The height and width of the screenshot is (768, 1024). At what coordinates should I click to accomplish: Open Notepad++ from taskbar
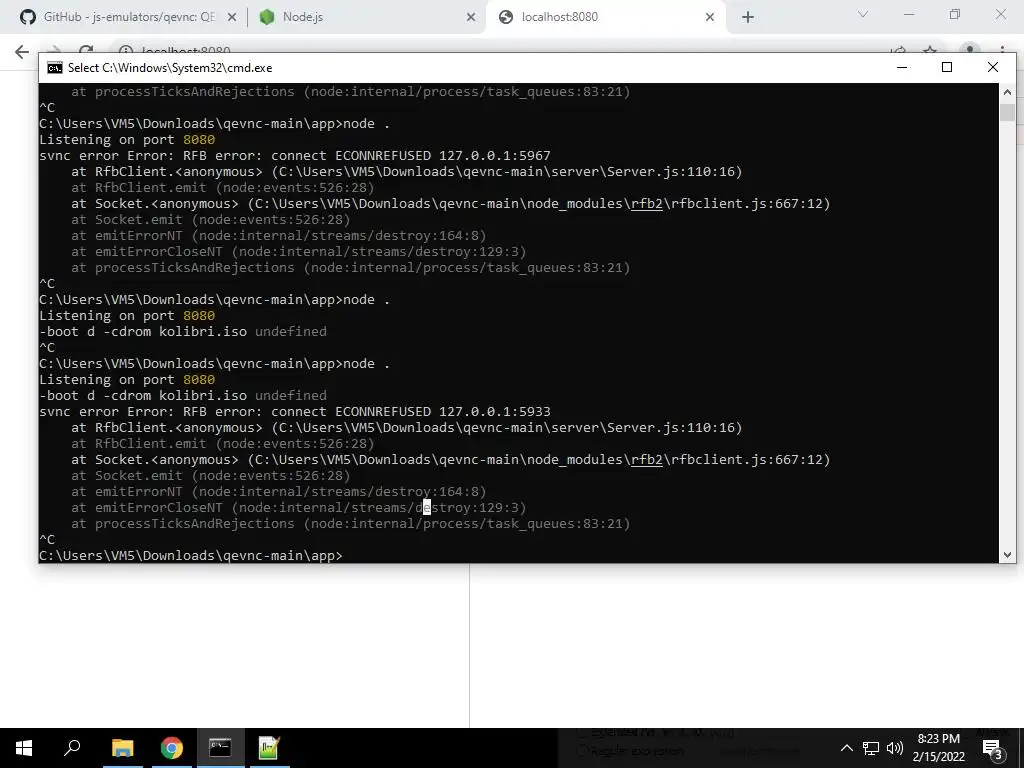click(x=269, y=748)
